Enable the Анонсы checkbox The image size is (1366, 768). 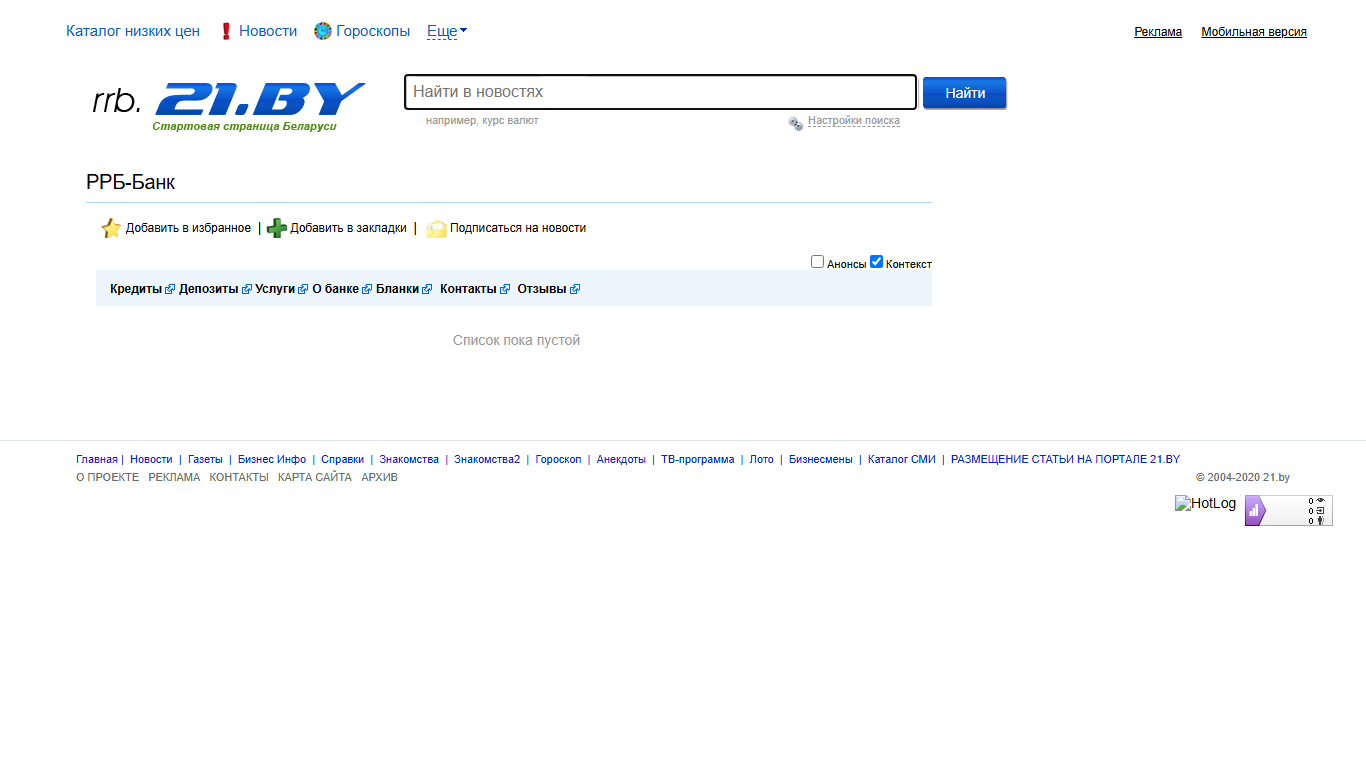click(817, 262)
